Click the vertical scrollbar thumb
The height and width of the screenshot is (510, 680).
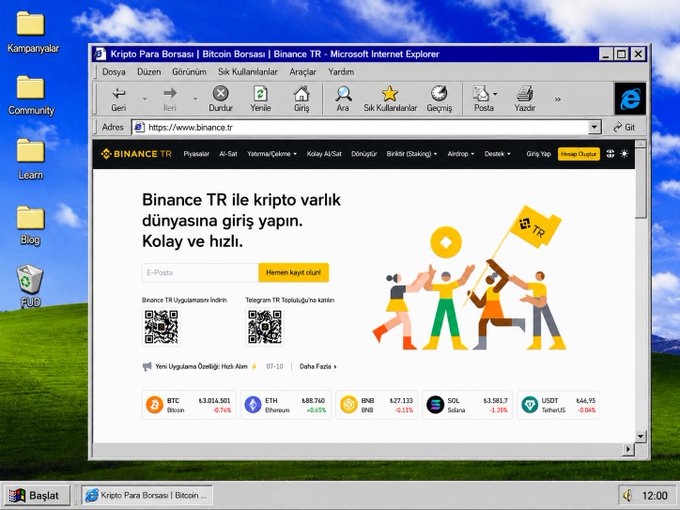tap(641, 183)
